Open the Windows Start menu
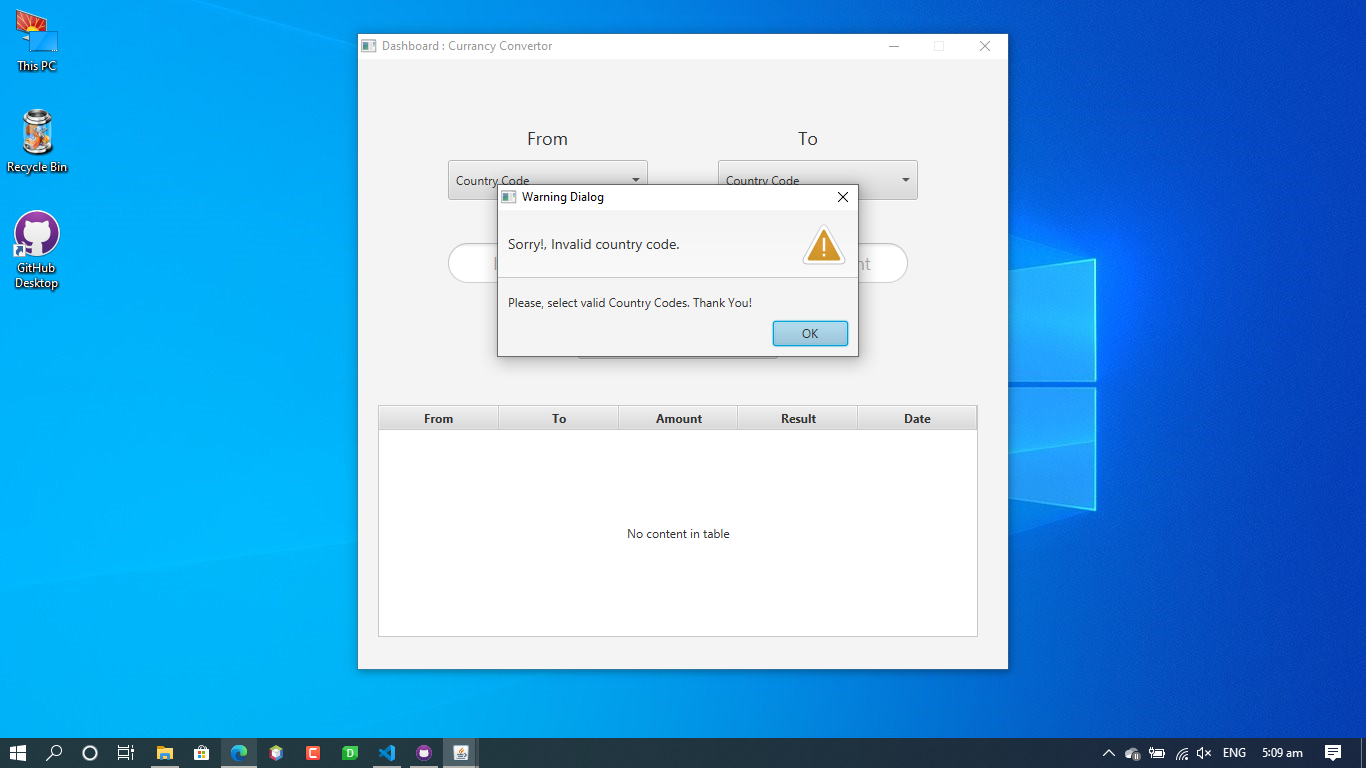Screen dimensions: 1366x768 (18, 753)
